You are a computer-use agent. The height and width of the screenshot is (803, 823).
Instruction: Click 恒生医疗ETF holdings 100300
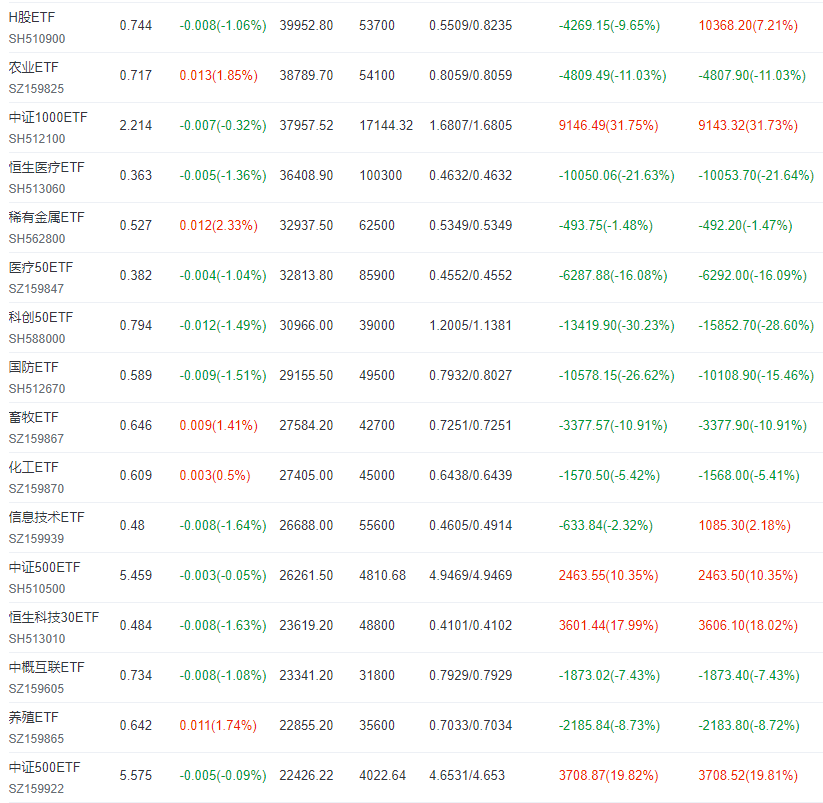tap(381, 175)
